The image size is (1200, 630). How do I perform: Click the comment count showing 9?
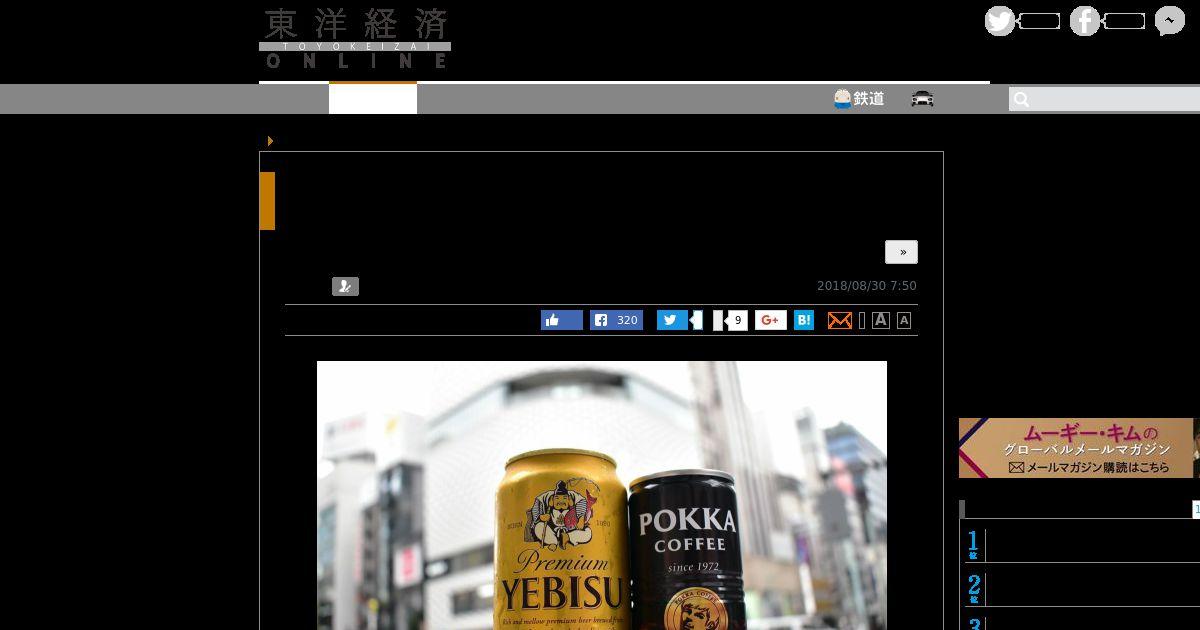[737, 320]
